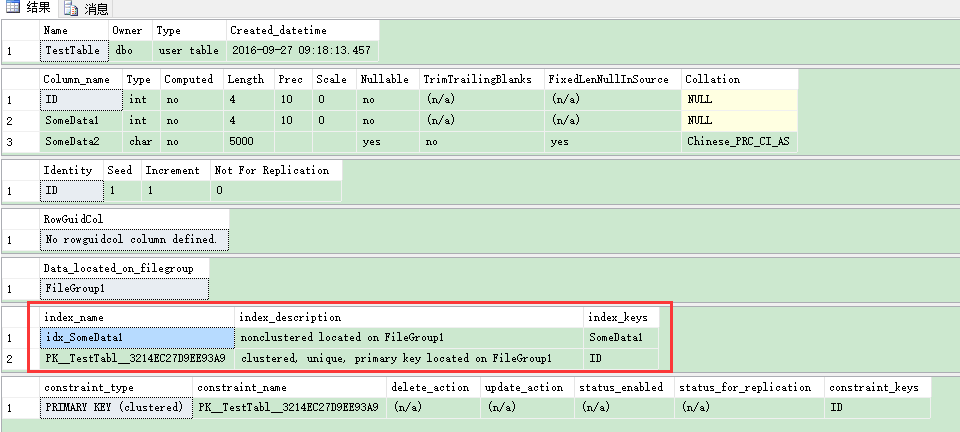Click the index_description column header
Screen dimensions: 960x432
click(x=409, y=318)
